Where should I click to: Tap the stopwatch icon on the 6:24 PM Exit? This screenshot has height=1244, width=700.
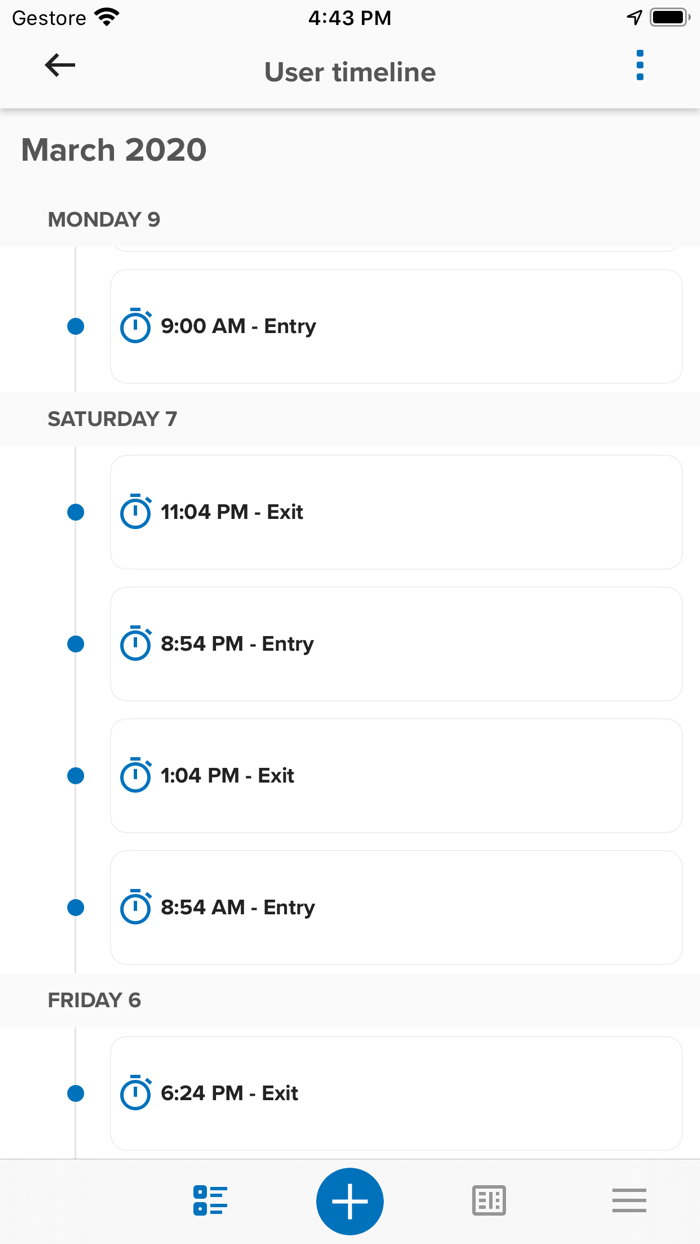(136, 1093)
